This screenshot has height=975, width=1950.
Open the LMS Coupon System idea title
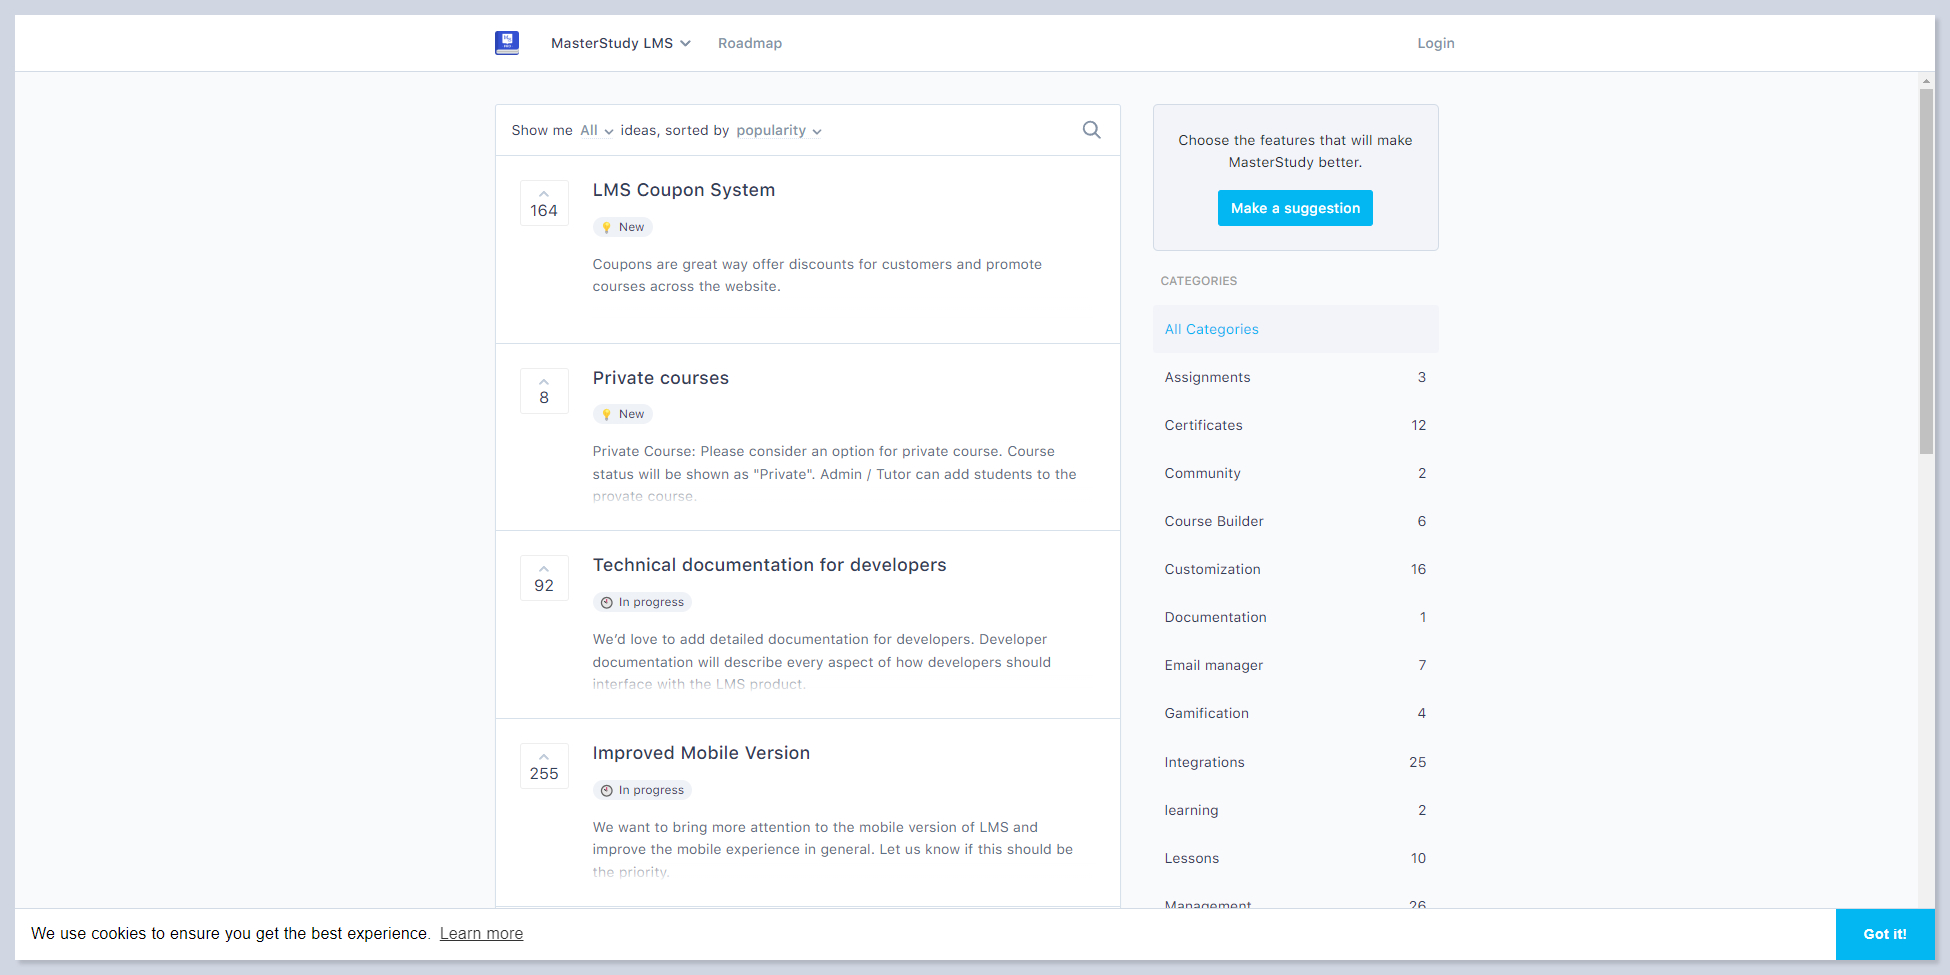683,190
